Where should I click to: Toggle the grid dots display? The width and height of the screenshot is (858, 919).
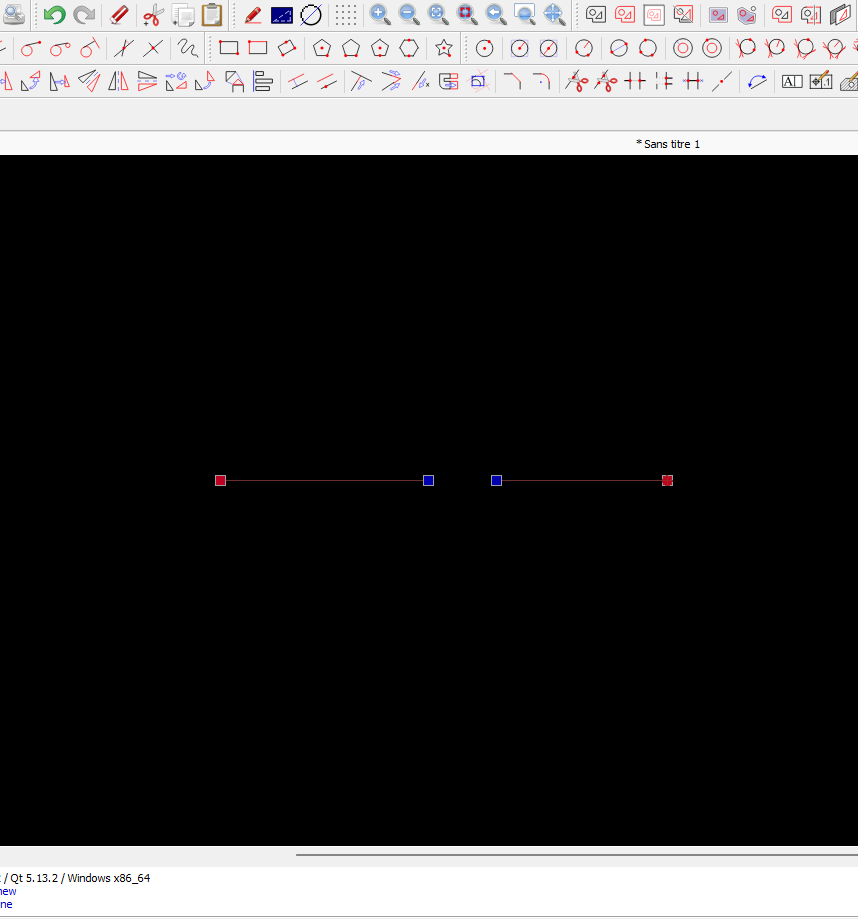(346, 15)
